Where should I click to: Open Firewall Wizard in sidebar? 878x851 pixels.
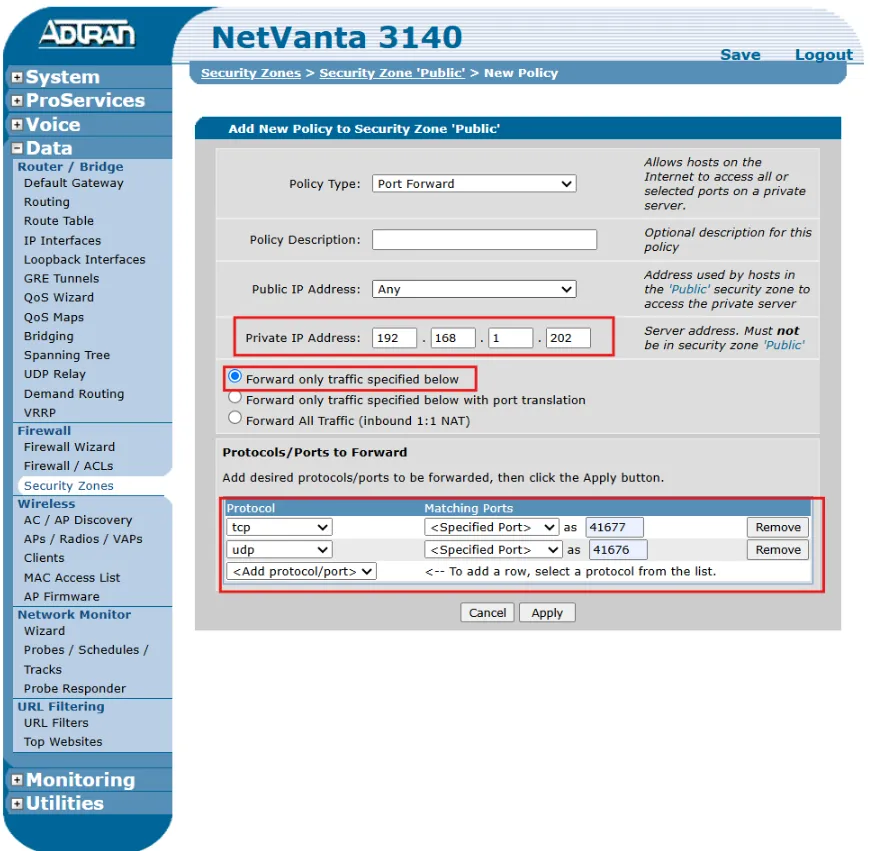(x=69, y=447)
